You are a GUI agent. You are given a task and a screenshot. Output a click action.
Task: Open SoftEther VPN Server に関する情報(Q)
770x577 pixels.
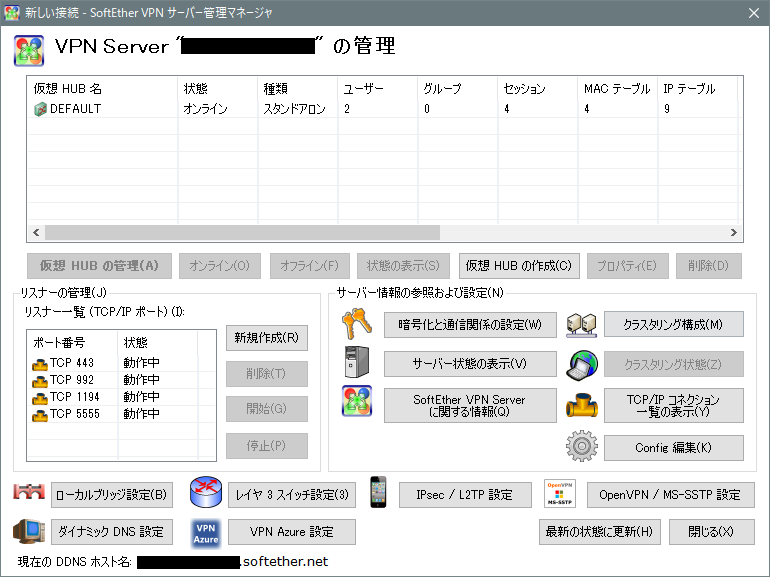470,406
